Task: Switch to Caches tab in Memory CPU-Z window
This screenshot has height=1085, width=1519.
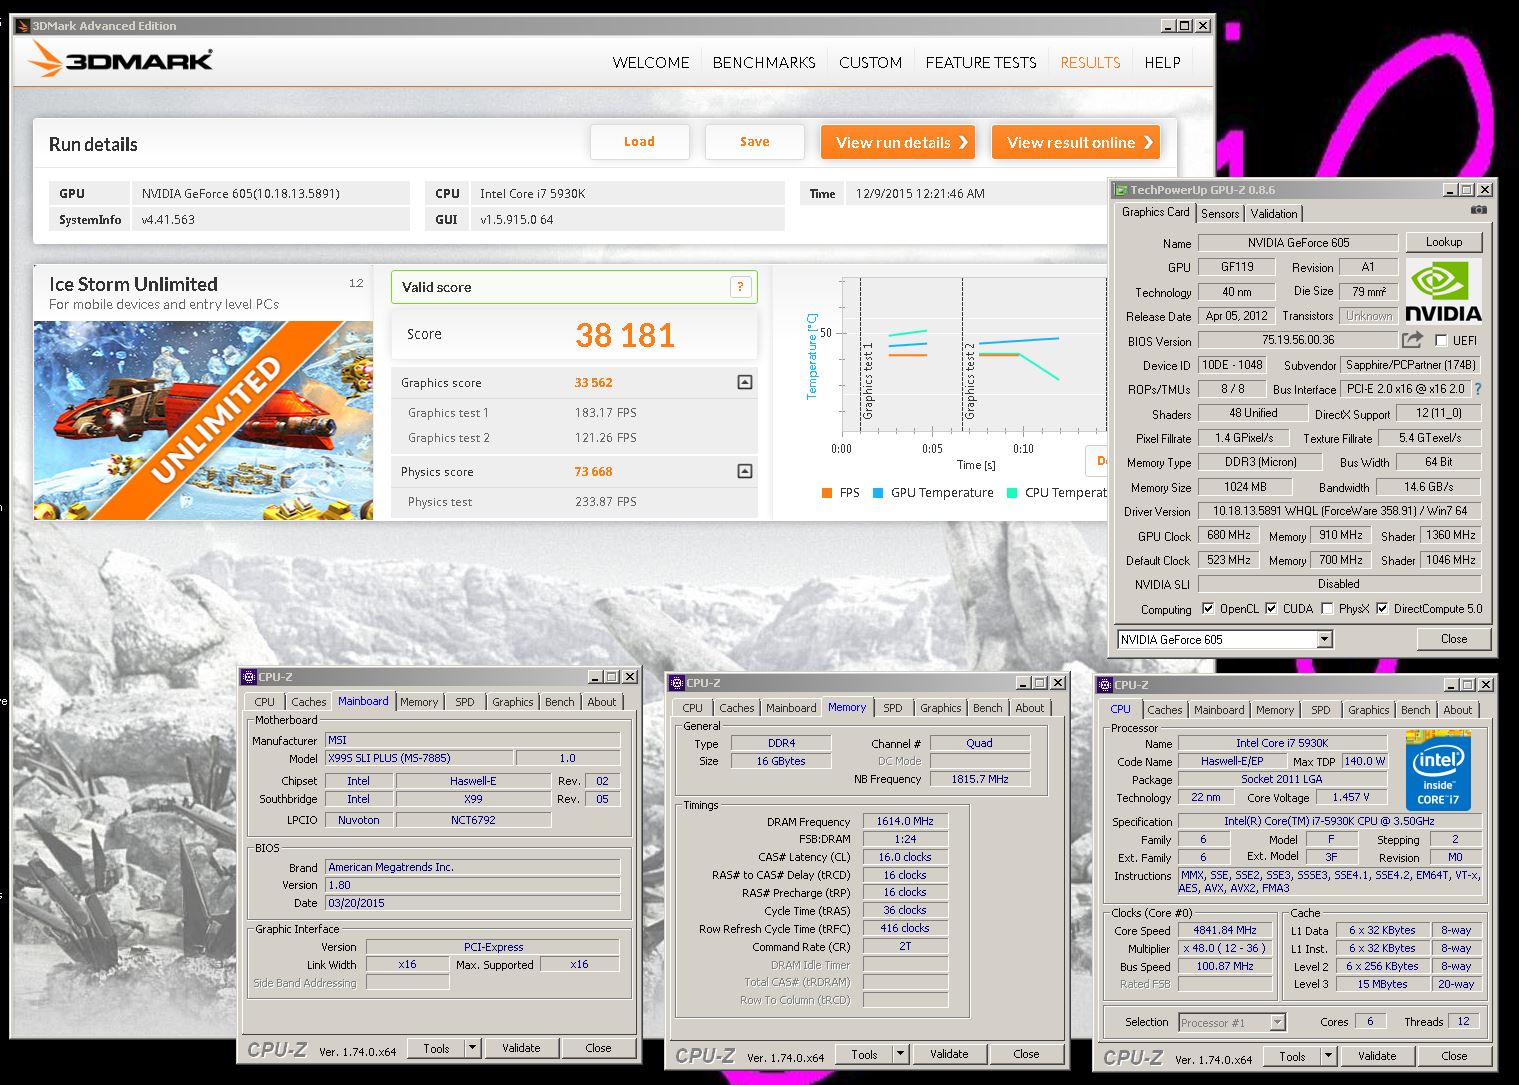Action: pos(737,708)
